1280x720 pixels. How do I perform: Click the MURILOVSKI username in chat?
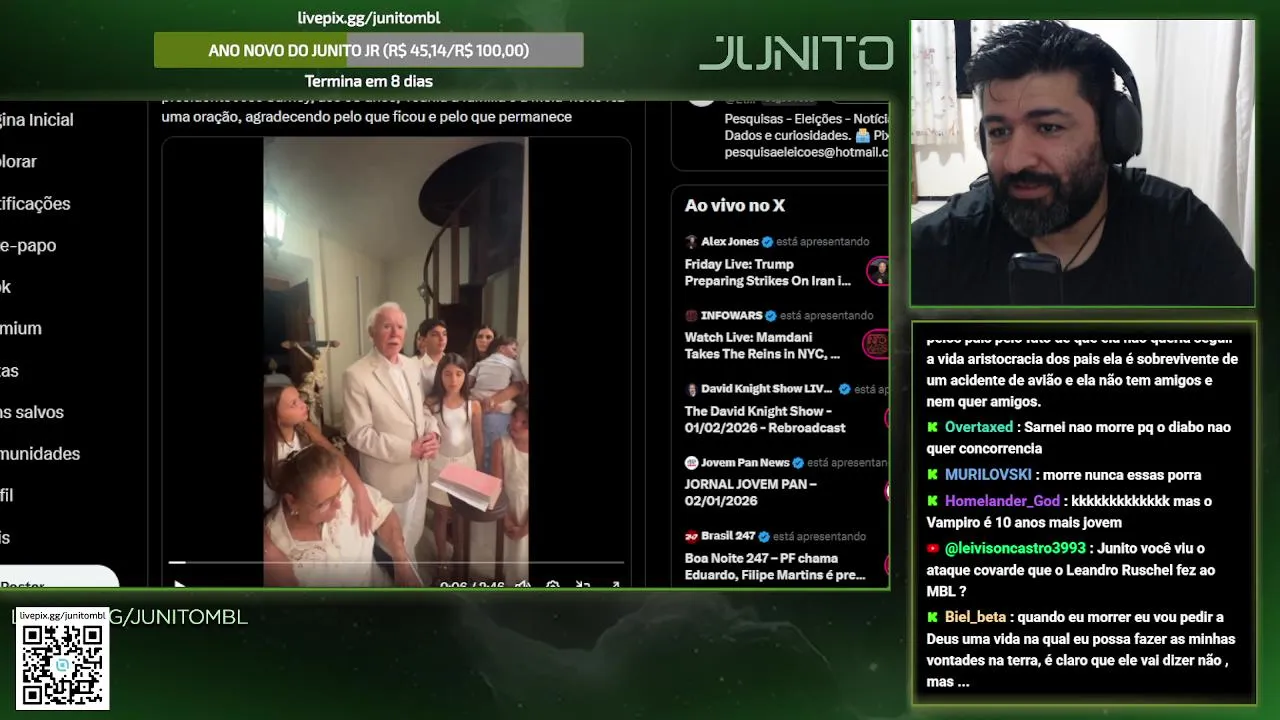coord(988,475)
